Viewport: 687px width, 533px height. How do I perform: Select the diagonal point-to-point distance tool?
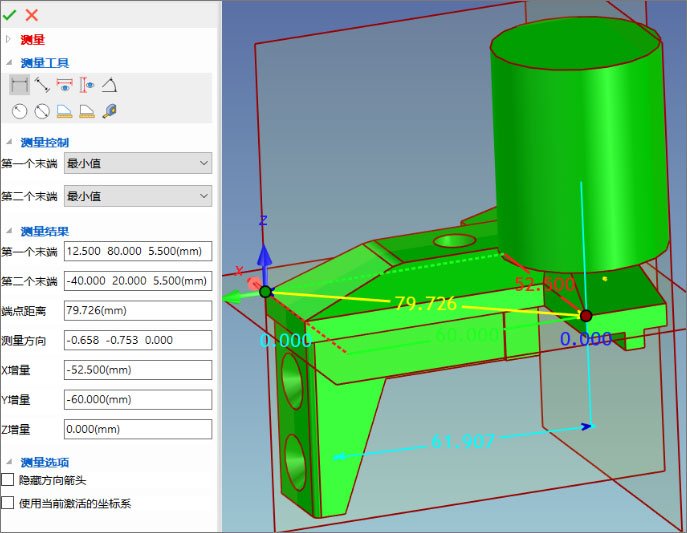42,85
